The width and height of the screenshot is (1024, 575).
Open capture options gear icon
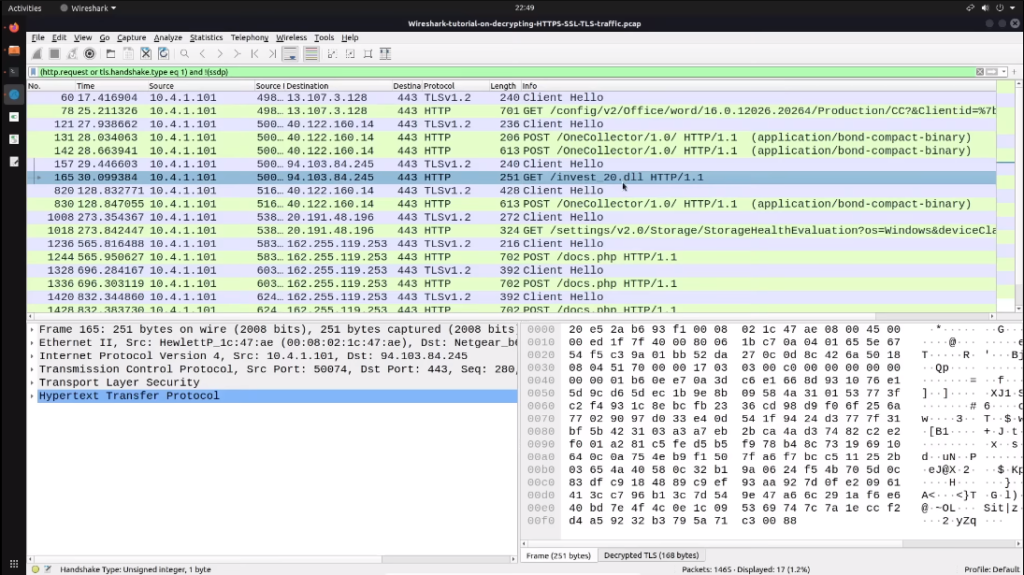point(89,53)
